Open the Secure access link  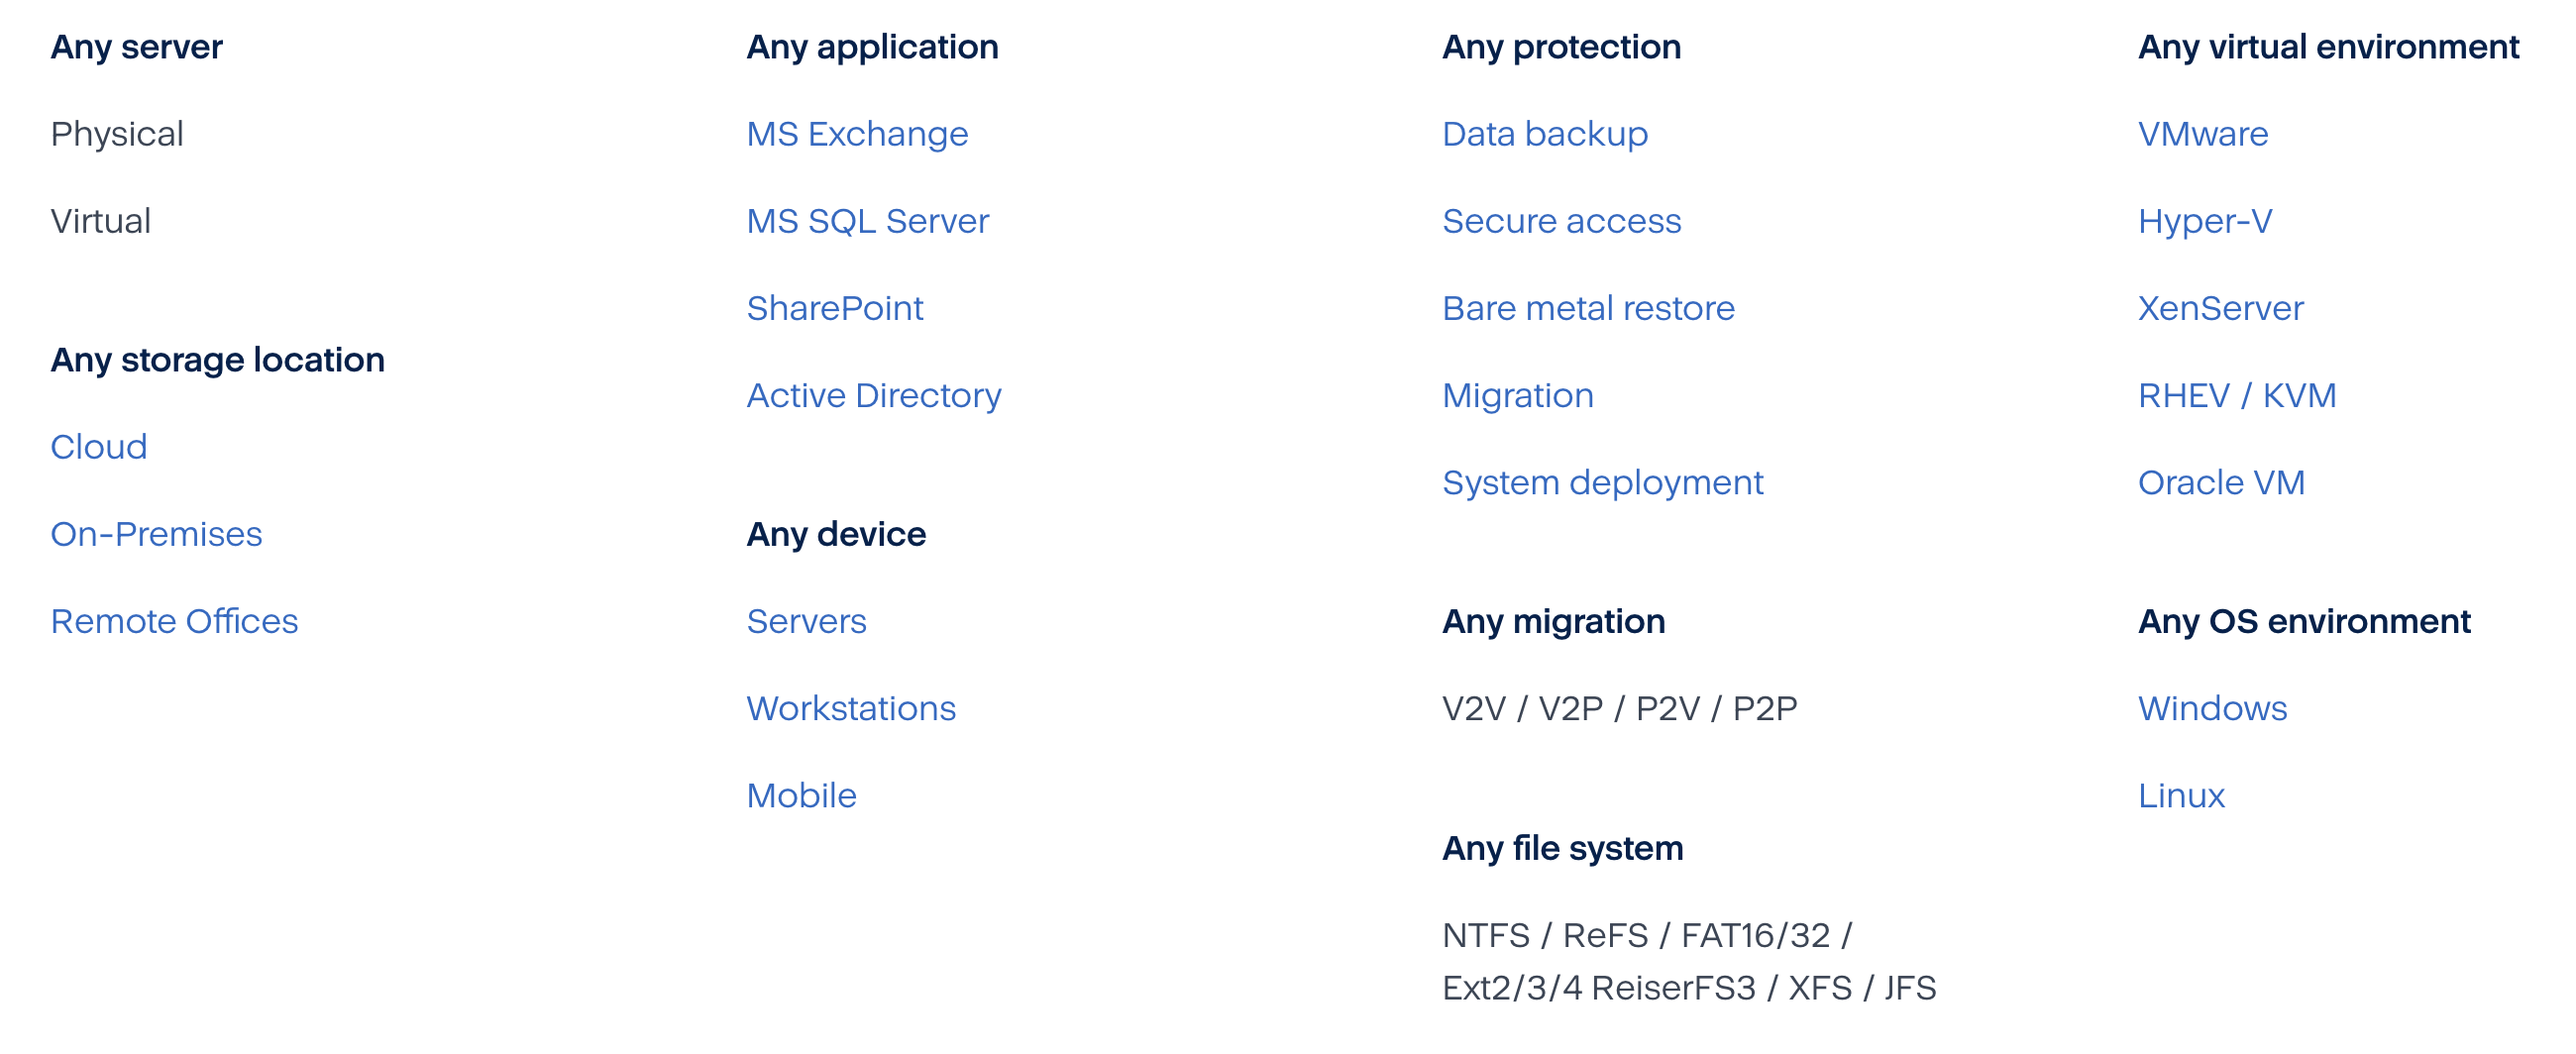tap(1562, 221)
